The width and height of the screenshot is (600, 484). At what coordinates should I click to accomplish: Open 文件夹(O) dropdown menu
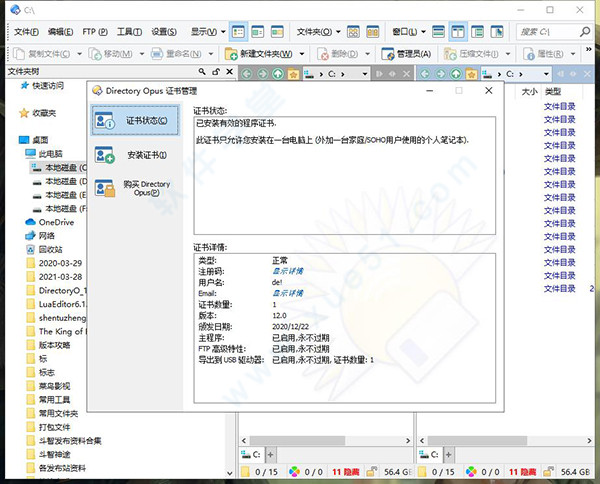point(318,32)
